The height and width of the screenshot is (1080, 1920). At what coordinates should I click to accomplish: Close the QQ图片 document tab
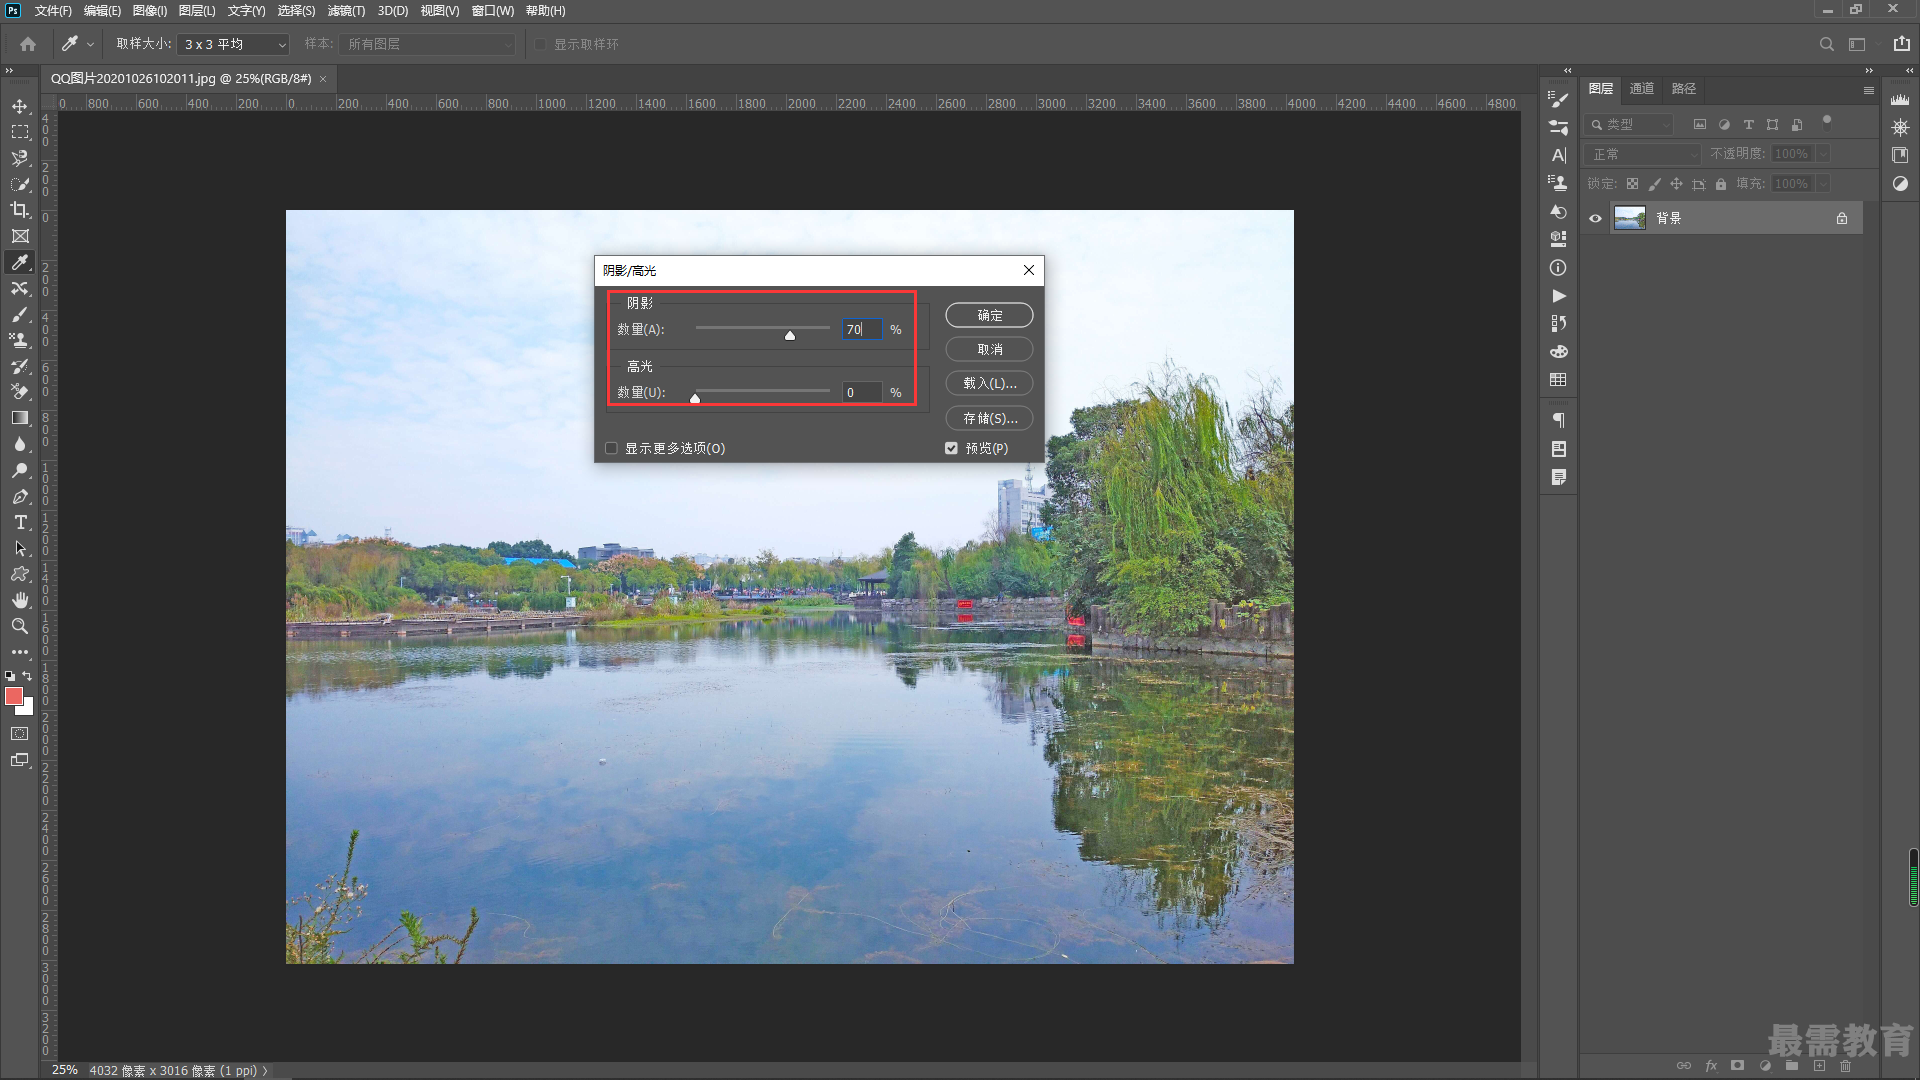pos(323,79)
